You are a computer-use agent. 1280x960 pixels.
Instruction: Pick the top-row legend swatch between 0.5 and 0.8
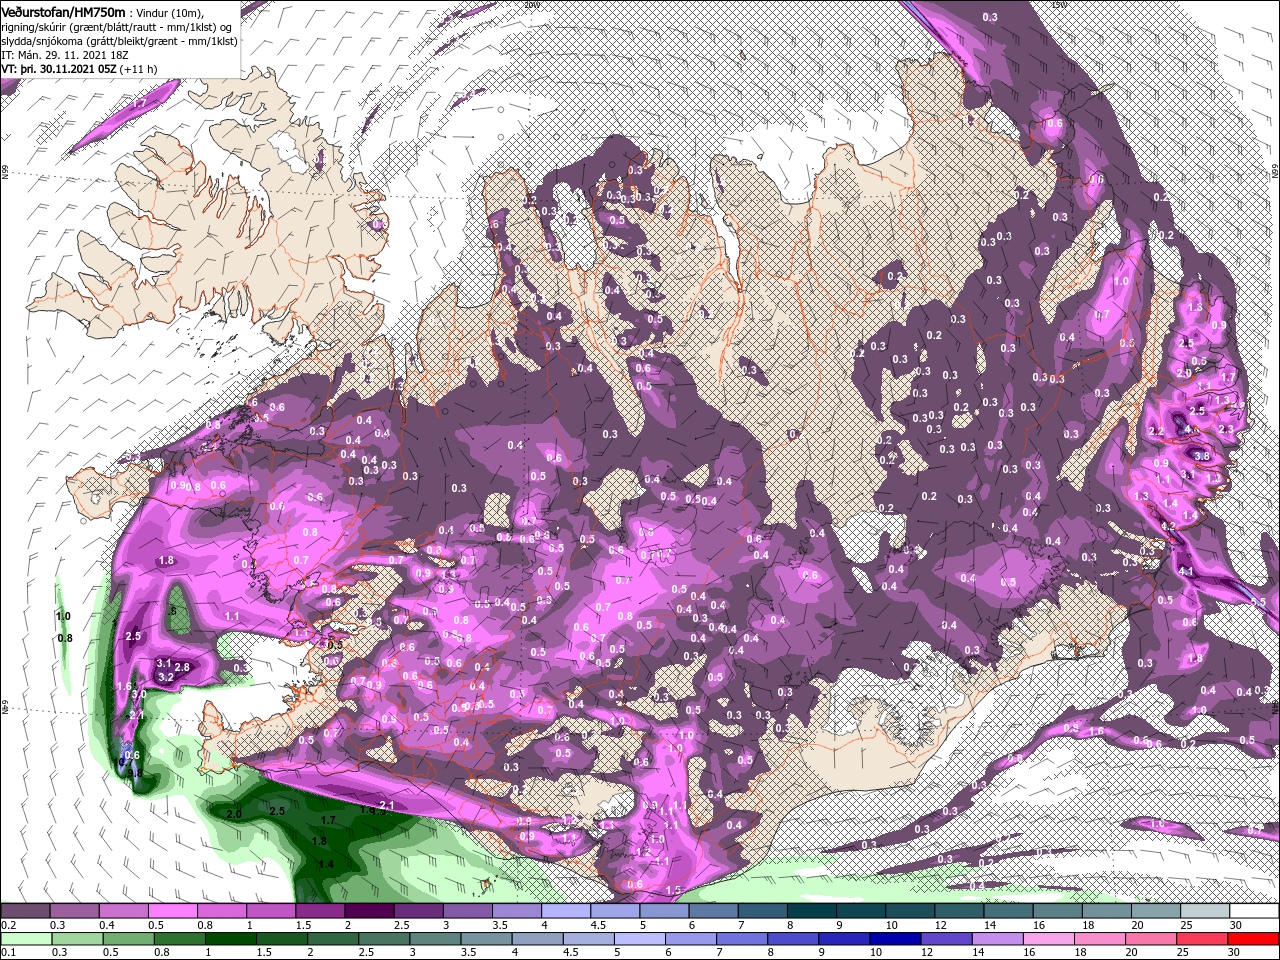tap(174, 911)
